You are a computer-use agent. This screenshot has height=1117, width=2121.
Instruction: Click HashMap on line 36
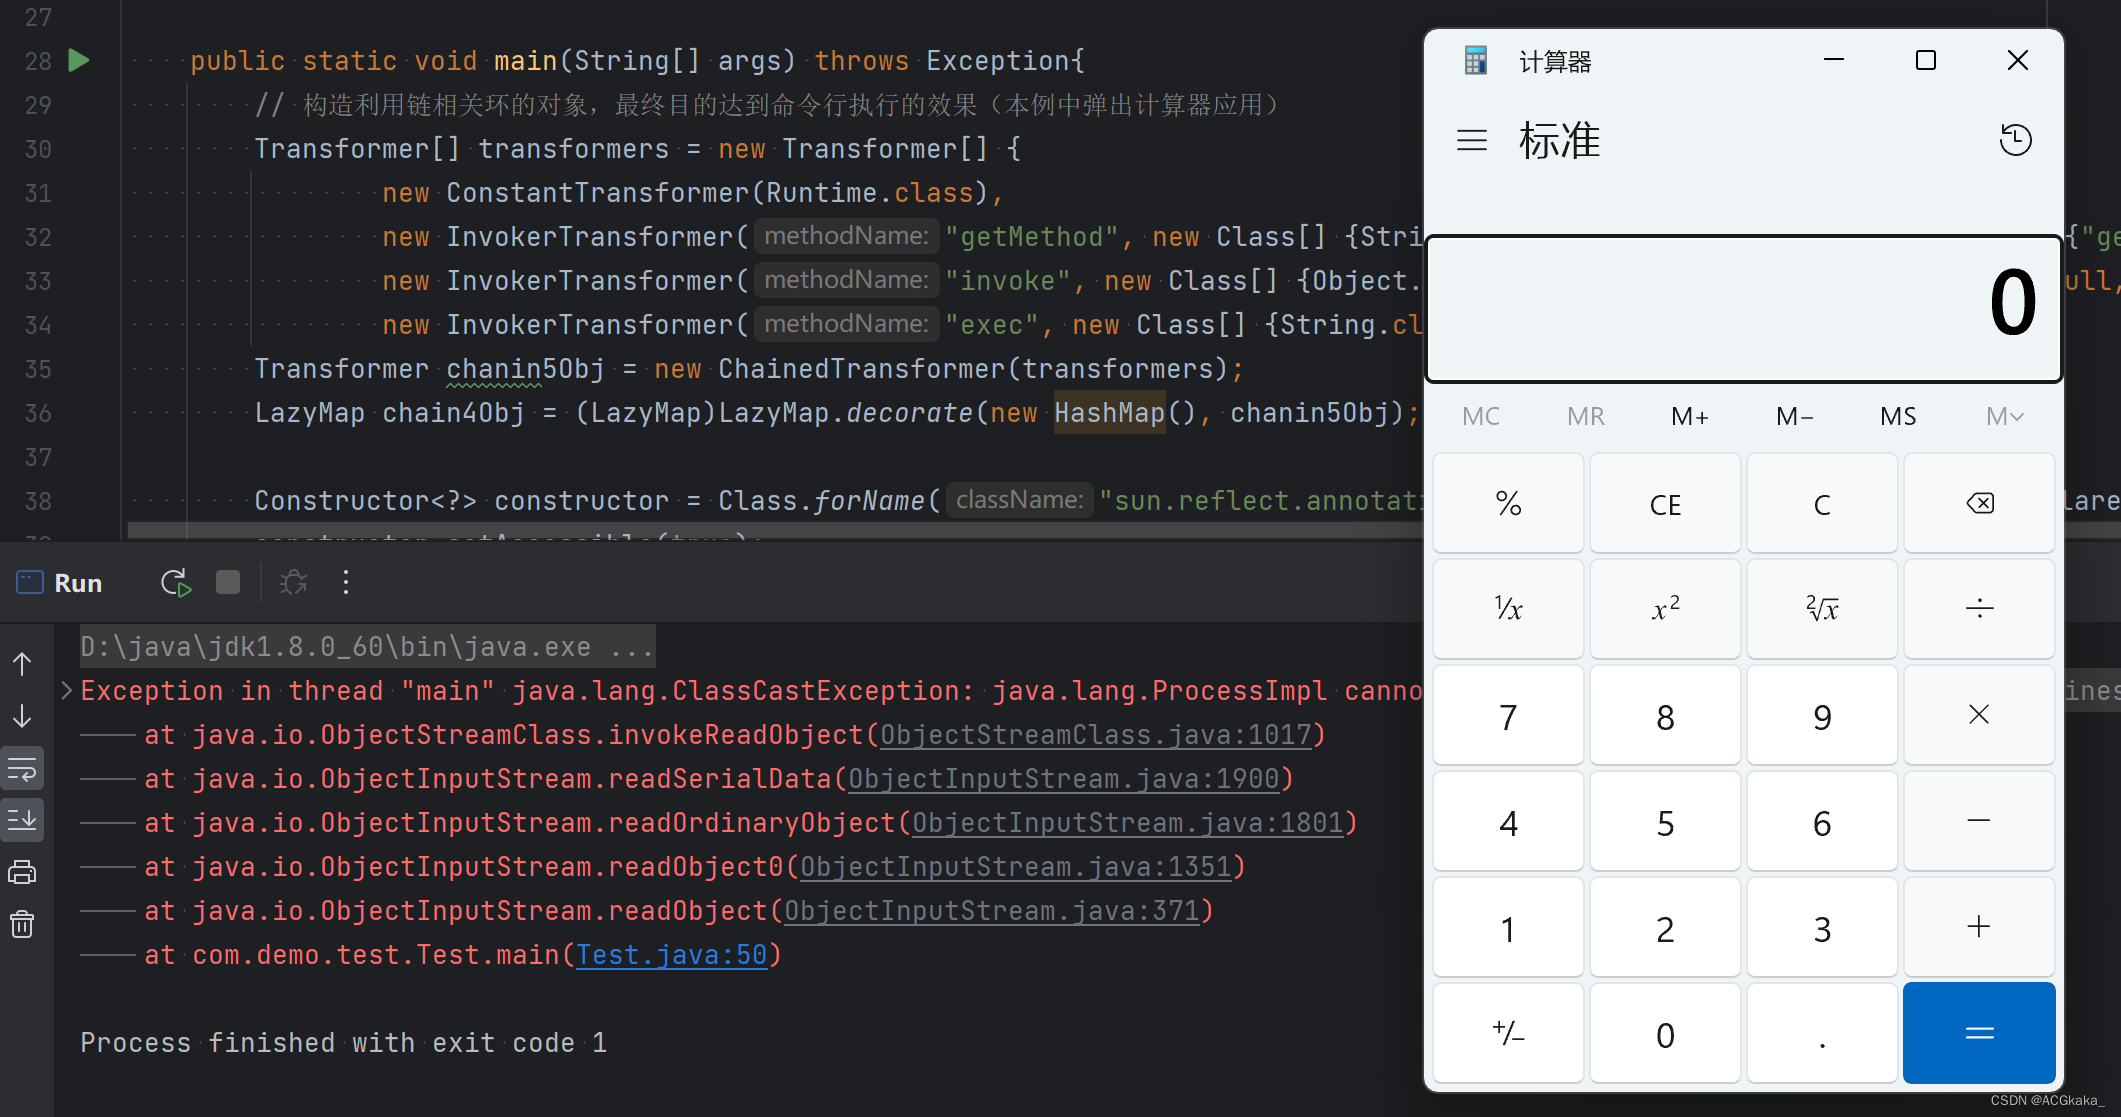point(1110,413)
